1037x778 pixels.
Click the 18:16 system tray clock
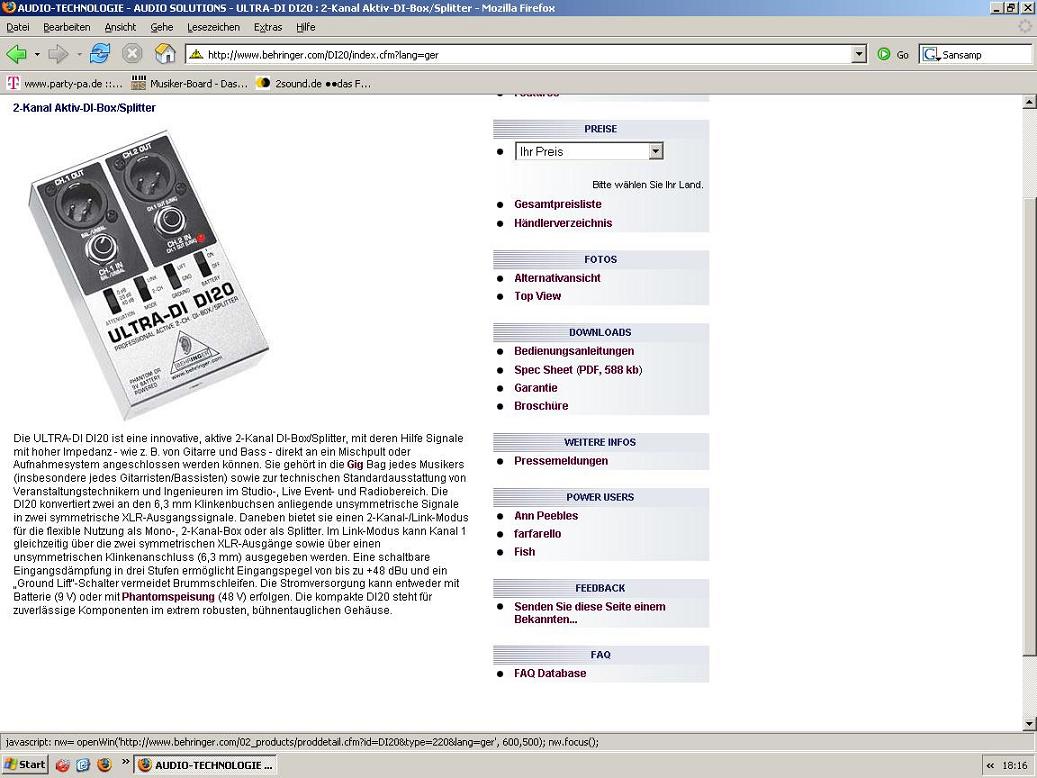tap(1015, 765)
